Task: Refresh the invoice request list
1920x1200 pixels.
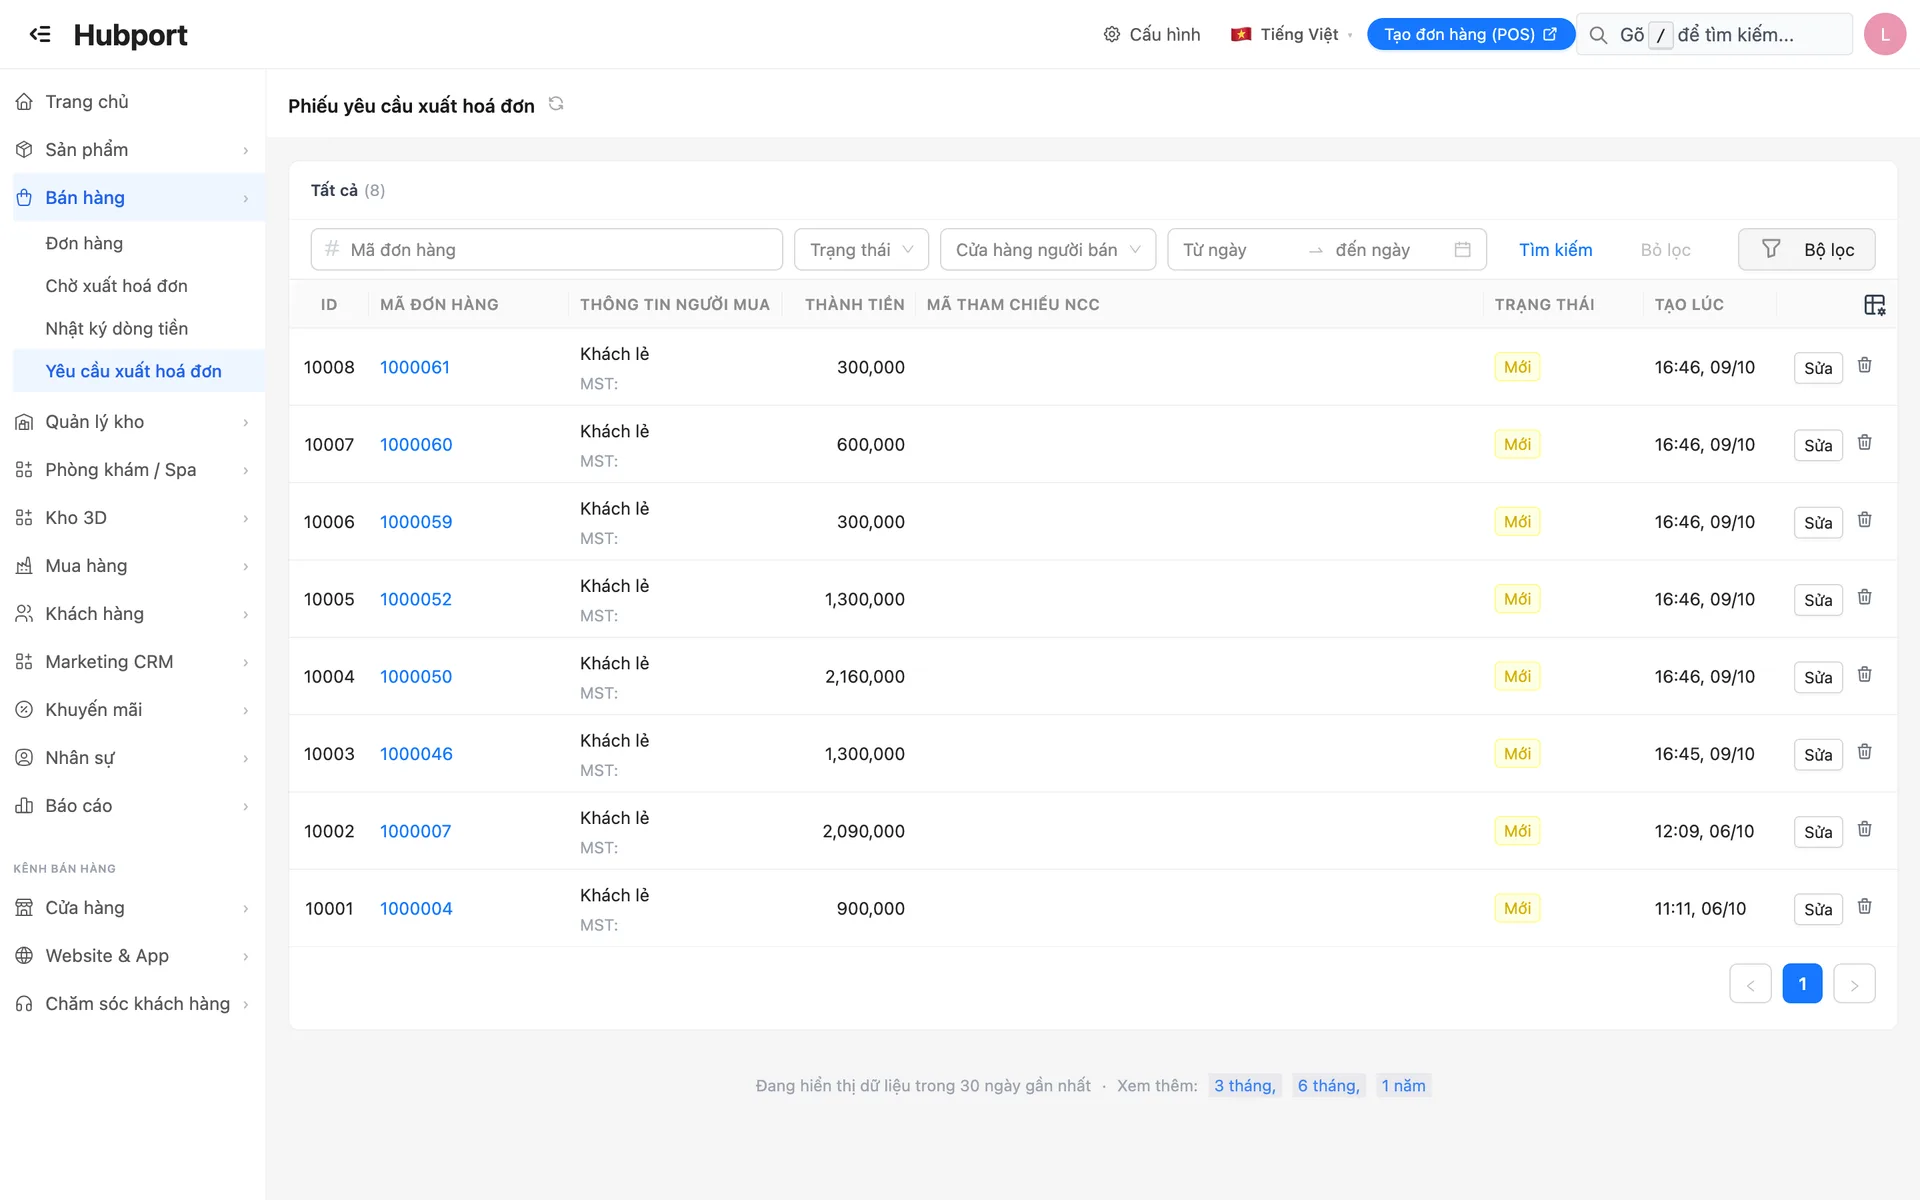Action: coord(556,104)
